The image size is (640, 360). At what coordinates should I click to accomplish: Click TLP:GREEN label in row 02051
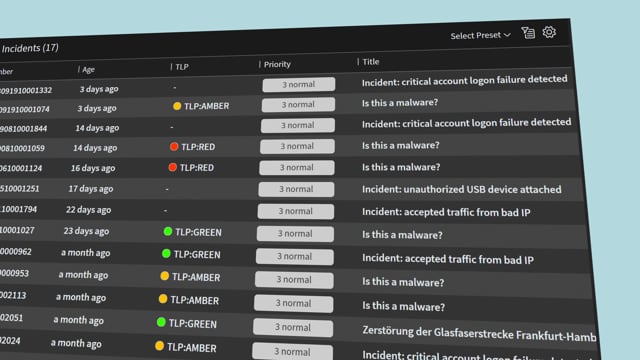coord(193,324)
